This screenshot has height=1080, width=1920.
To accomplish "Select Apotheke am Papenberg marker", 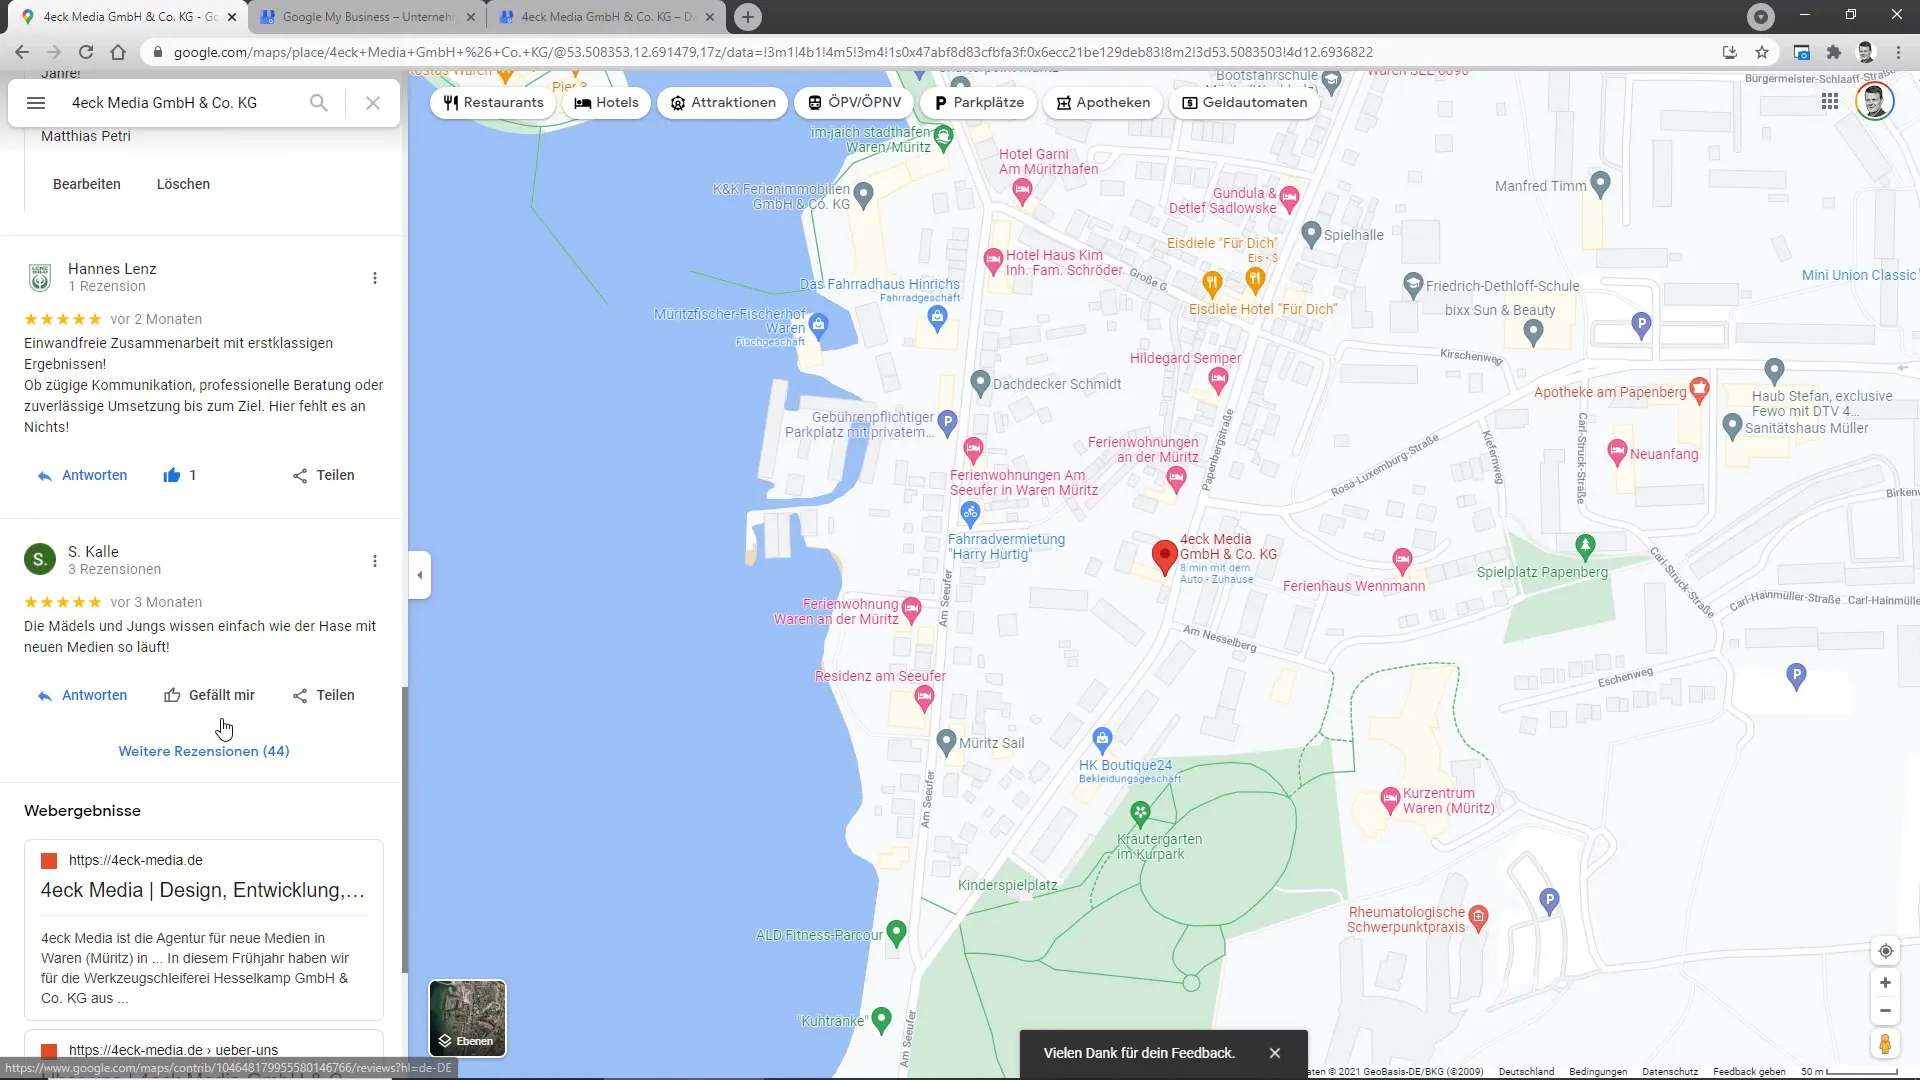I will click(x=1698, y=389).
